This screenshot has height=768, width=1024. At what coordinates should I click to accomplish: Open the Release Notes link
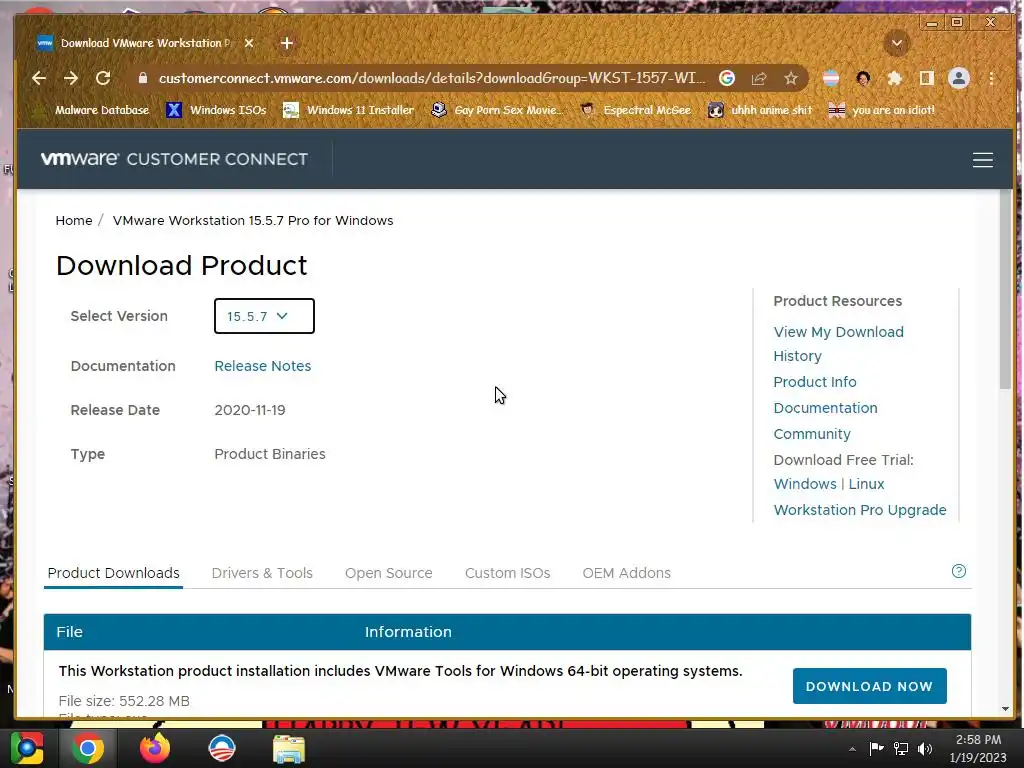coord(263,366)
